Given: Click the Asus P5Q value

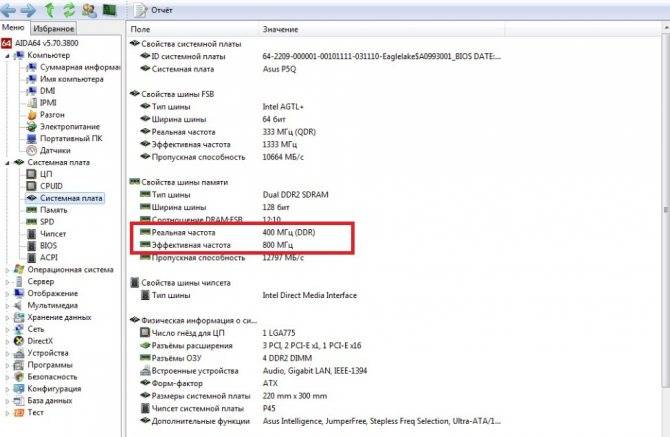Looking at the screenshot, I should (x=279, y=69).
